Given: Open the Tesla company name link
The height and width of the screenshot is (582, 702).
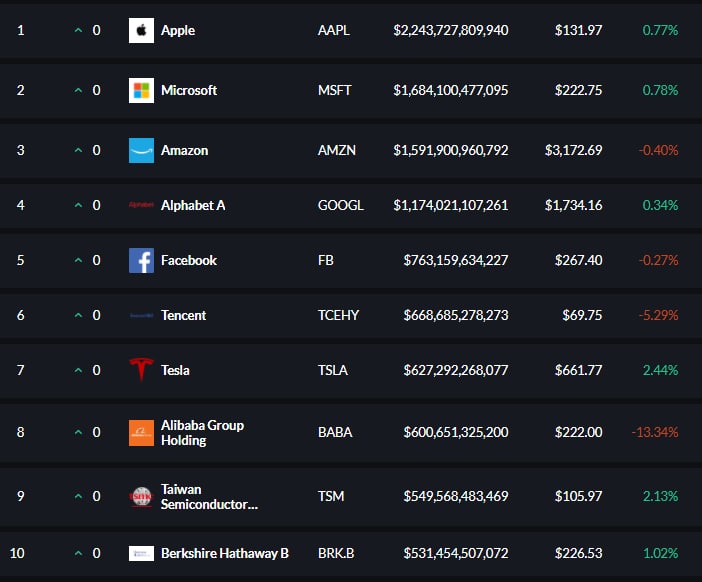Looking at the screenshot, I should (175, 371).
